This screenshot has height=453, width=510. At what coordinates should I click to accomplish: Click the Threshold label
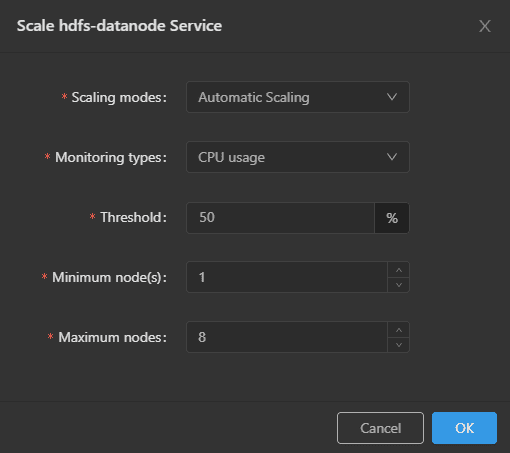[133, 217]
